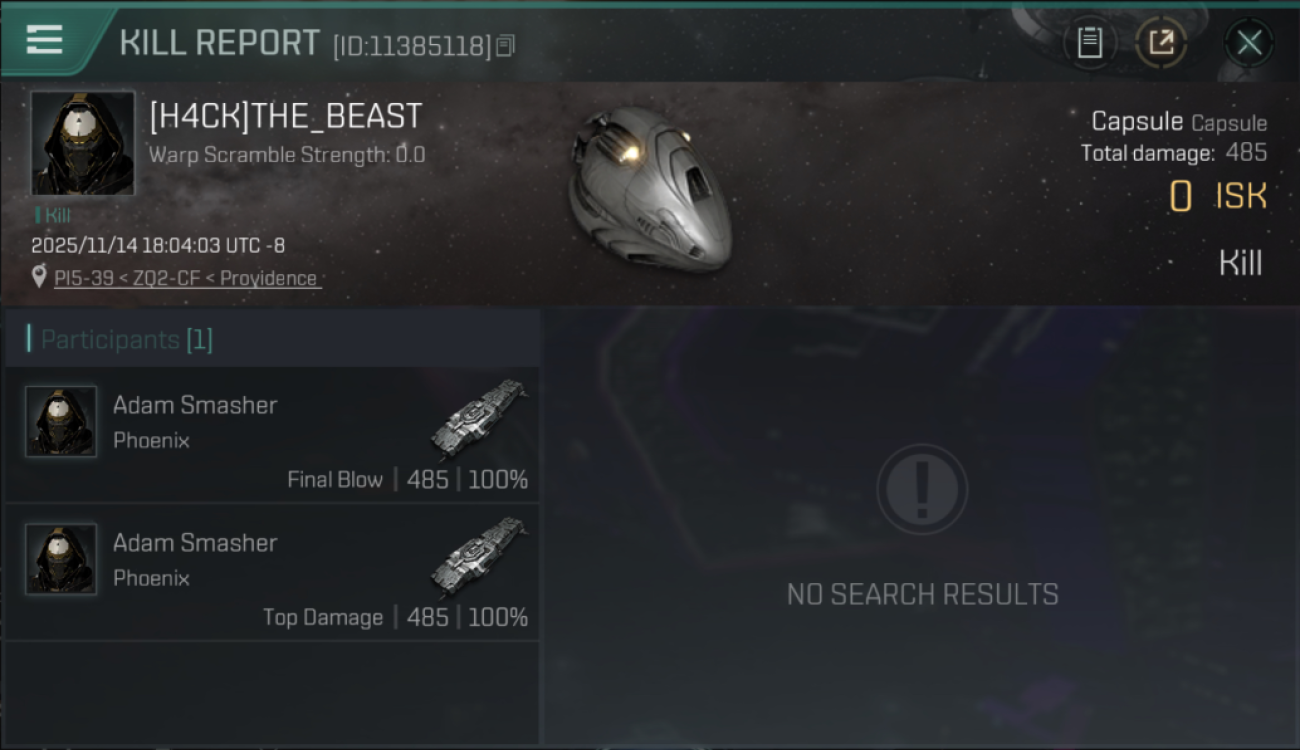View Phoenix ship icon in Final Blow row

[x=479, y=417]
